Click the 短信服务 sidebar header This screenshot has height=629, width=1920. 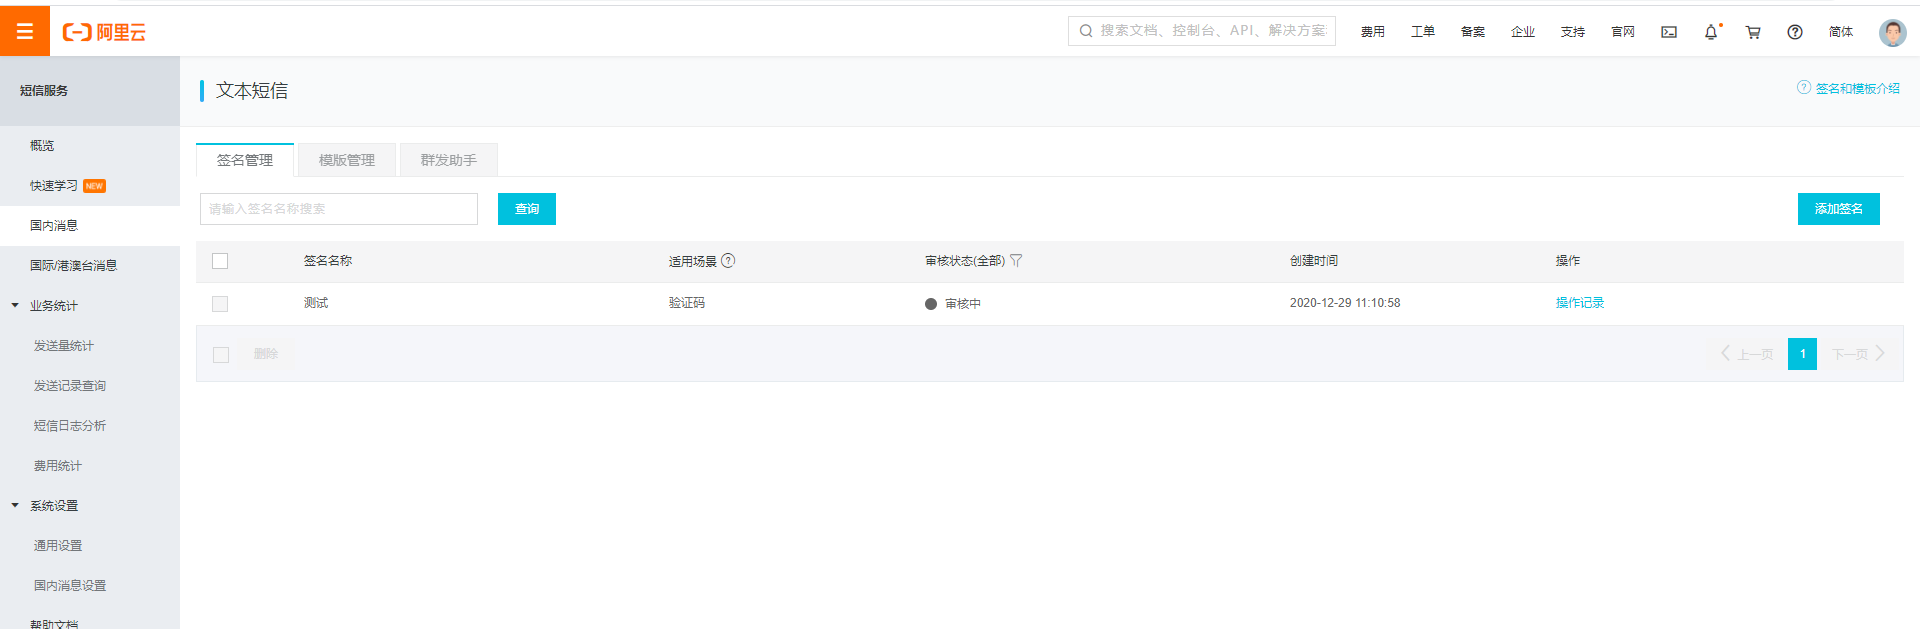coord(44,91)
